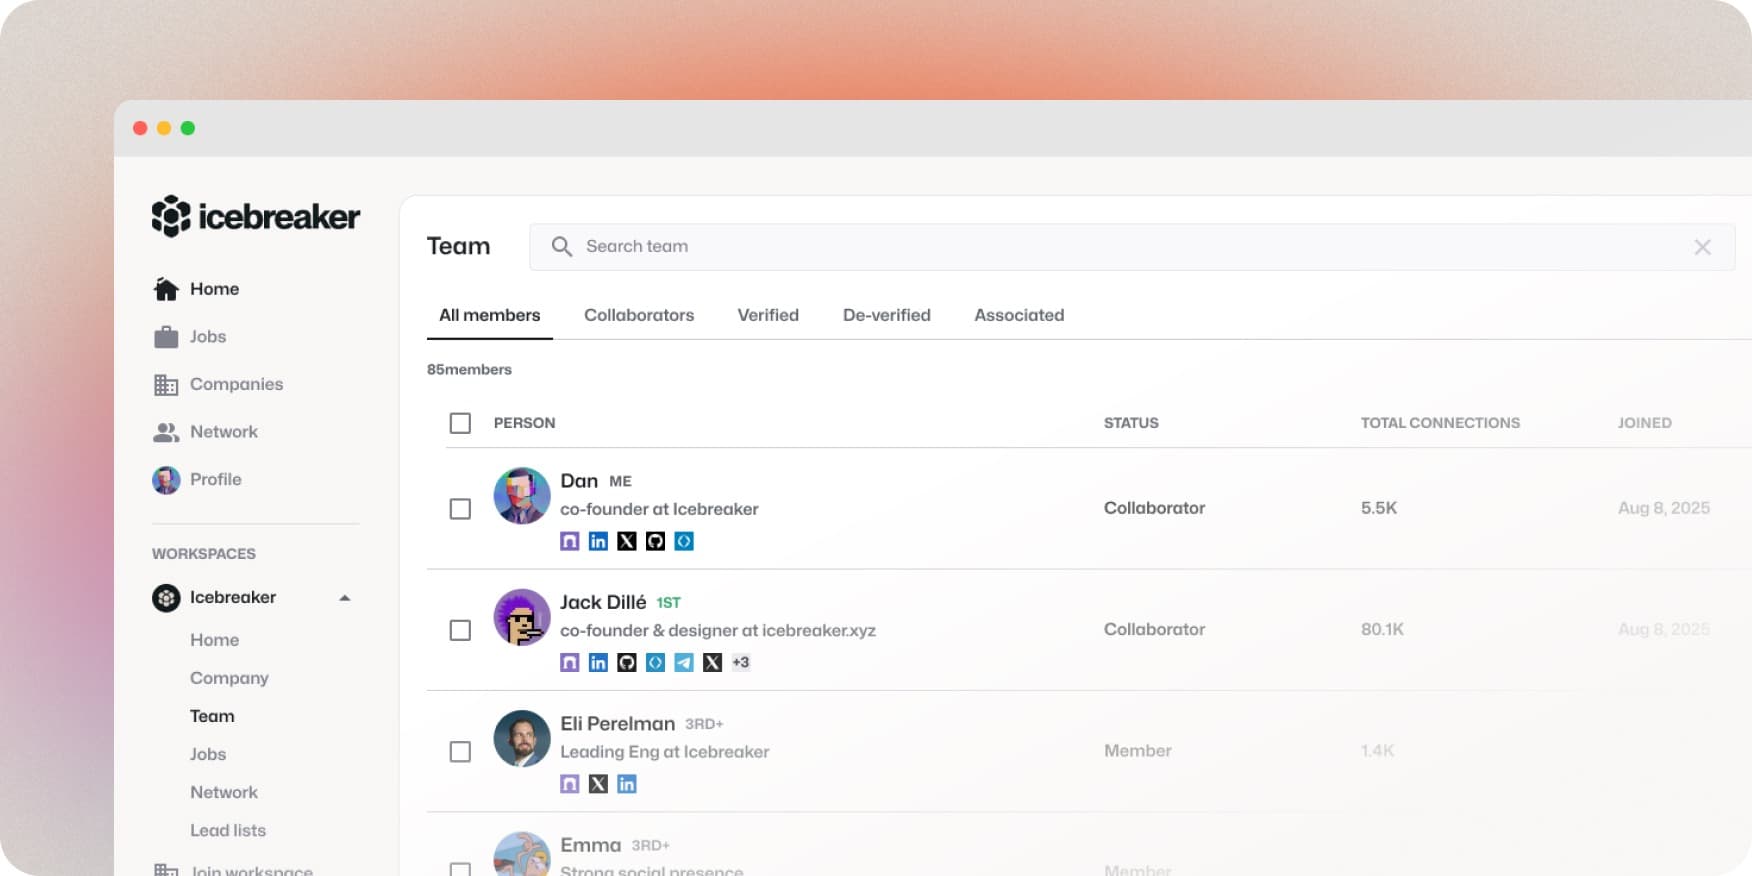Open workspace Jobs submenu item
This screenshot has width=1752, height=876.
[x=208, y=754]
